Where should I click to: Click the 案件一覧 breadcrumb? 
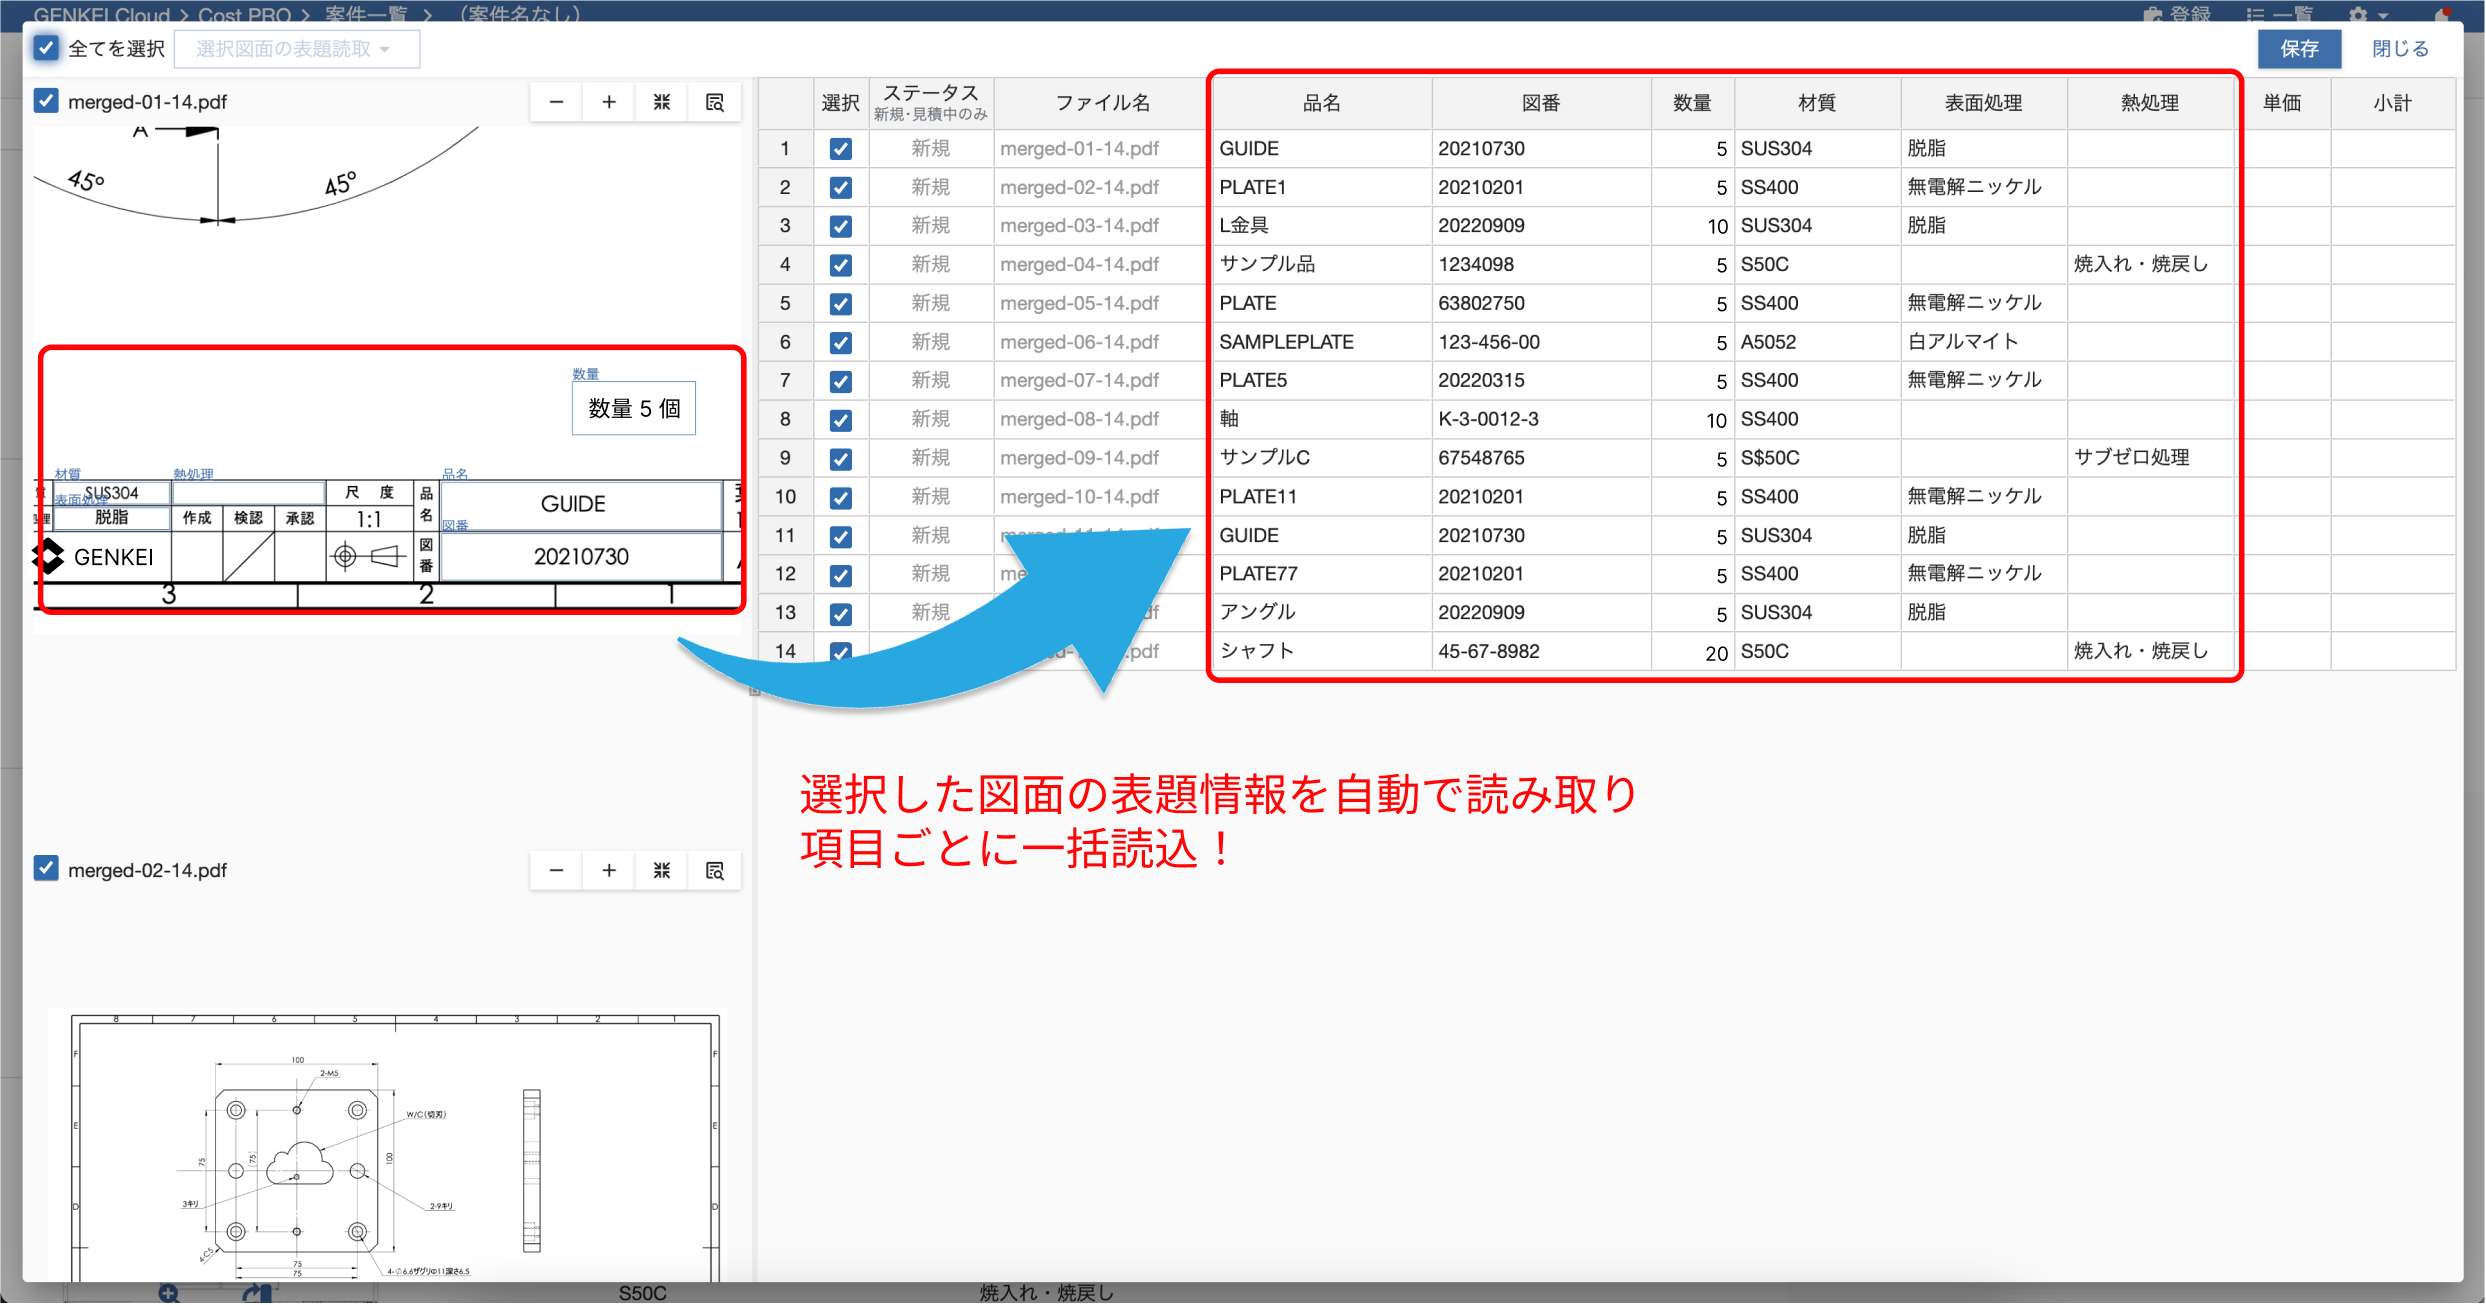pyautogui.click(x=366, y=14)
